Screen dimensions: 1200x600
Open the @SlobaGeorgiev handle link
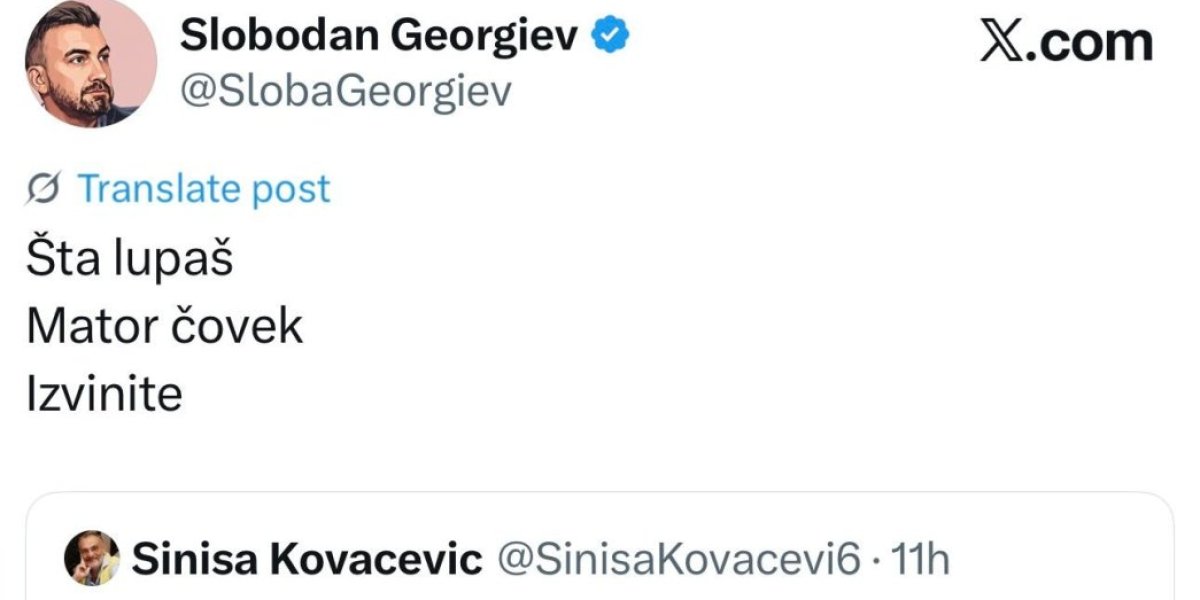(345, 91)
